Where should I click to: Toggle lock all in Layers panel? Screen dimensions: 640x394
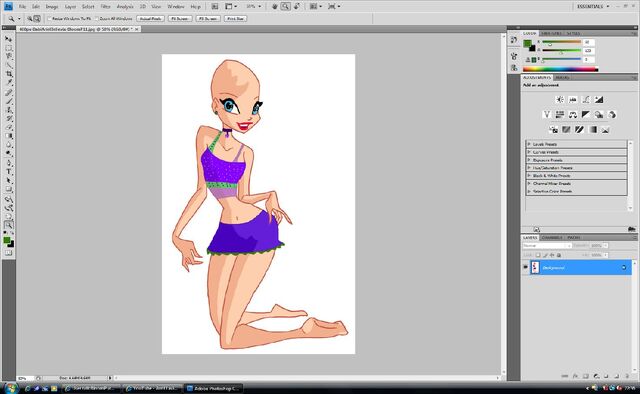(x=559, y=255)
